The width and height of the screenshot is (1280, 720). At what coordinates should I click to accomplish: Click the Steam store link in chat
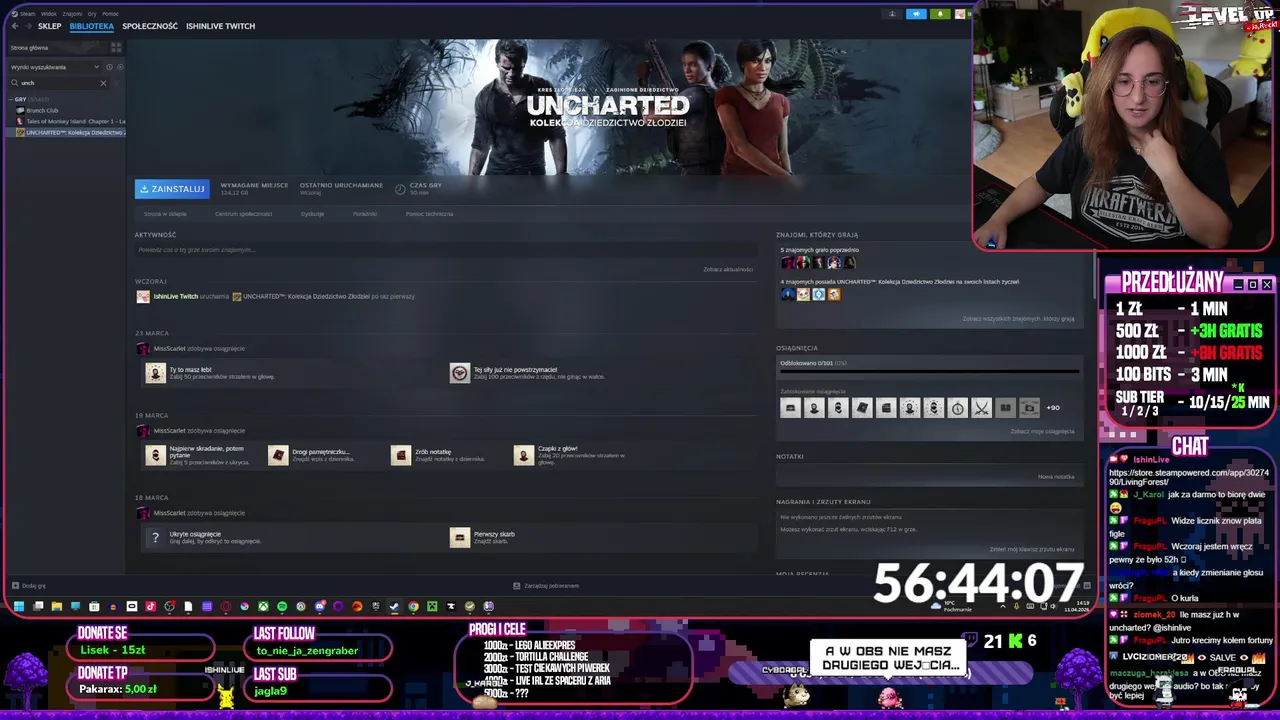1188,477
